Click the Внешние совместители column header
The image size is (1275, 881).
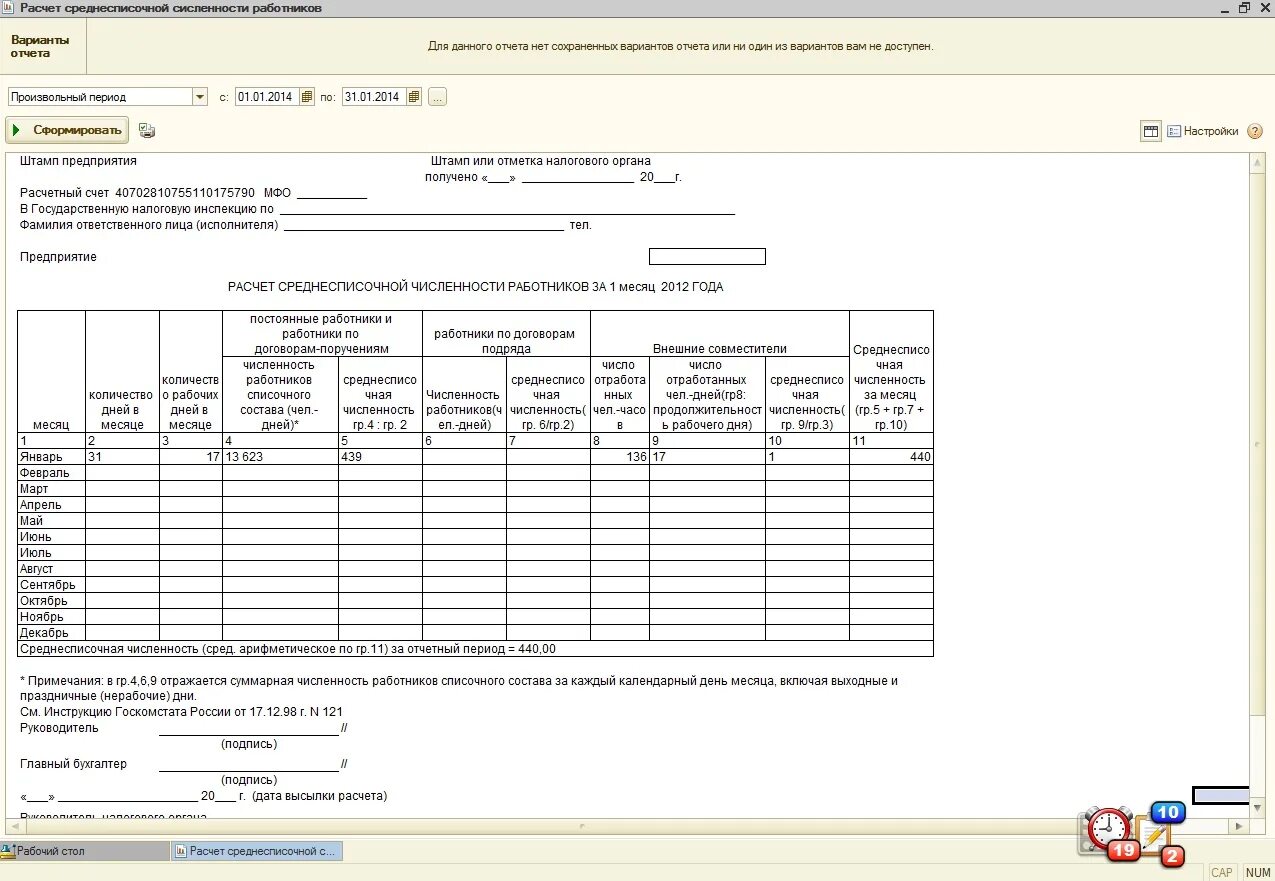(719, 334)
